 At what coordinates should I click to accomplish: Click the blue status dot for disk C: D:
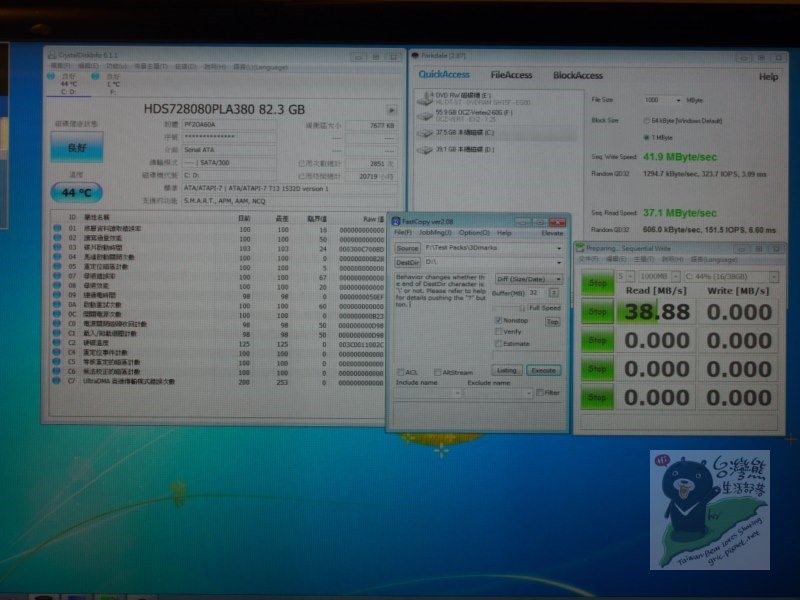click(x=51, y=77)
